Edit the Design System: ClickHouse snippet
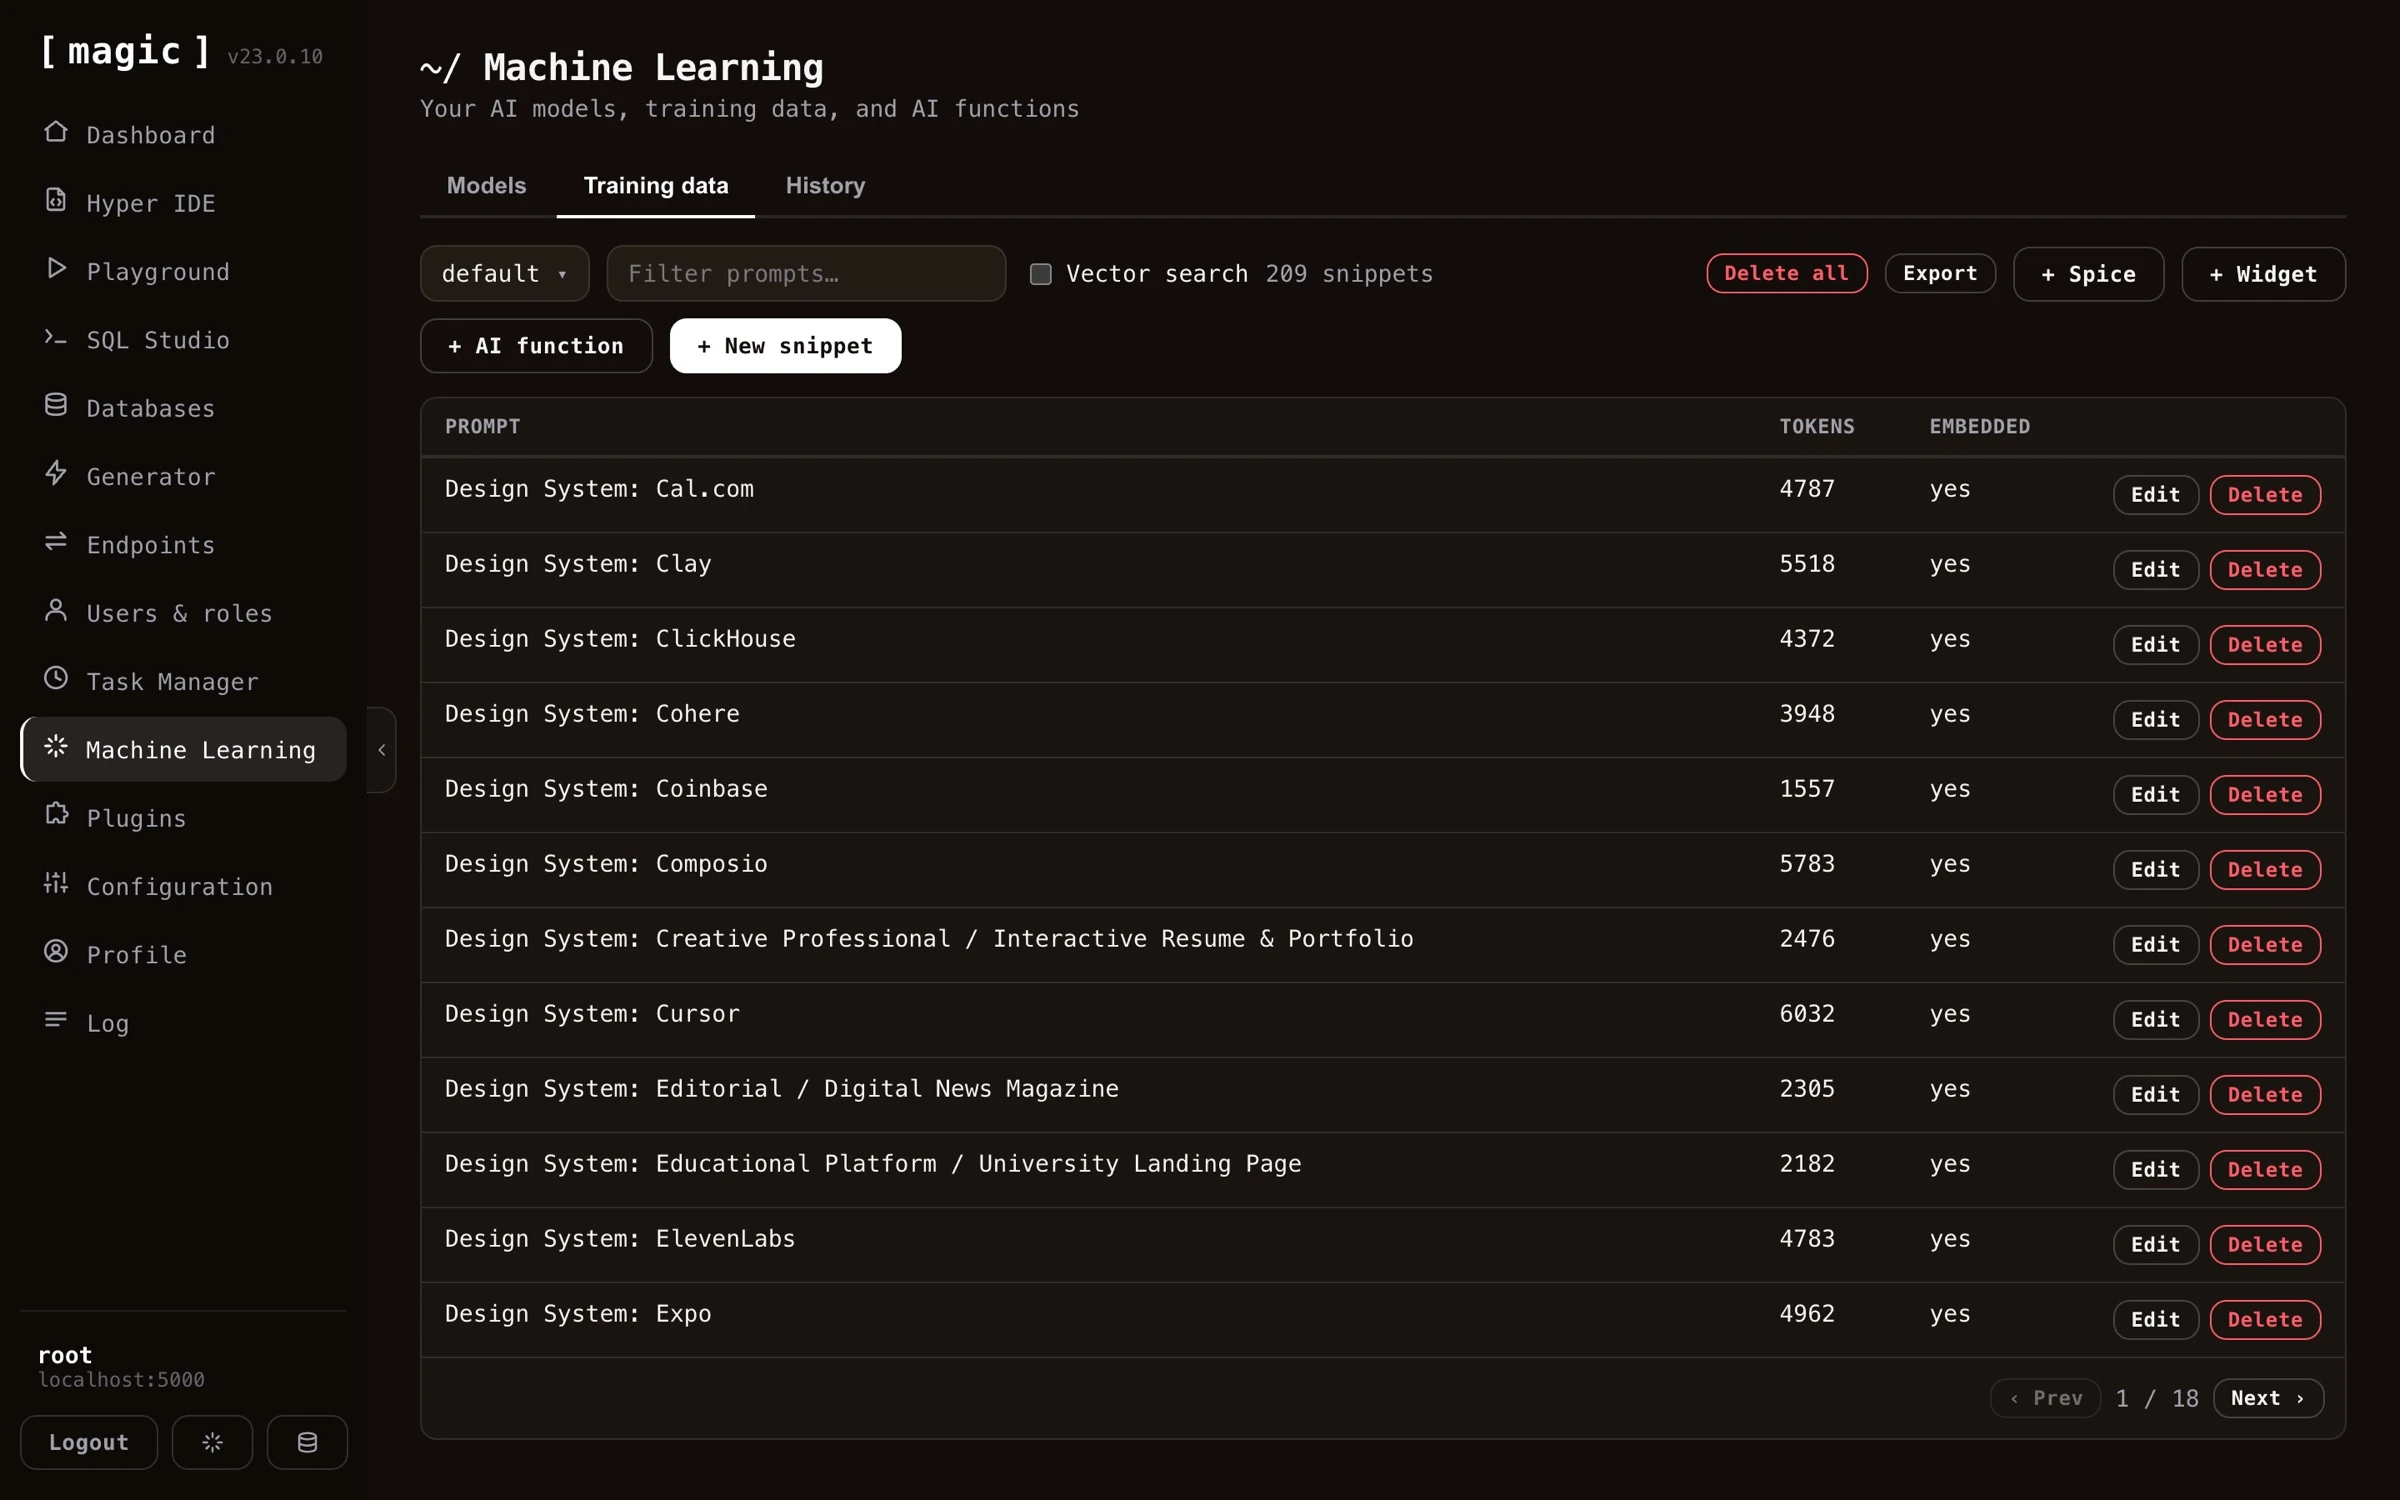Viewport: 2400px width, 1500px height. pyautogui.click(x=2155, y=645)
